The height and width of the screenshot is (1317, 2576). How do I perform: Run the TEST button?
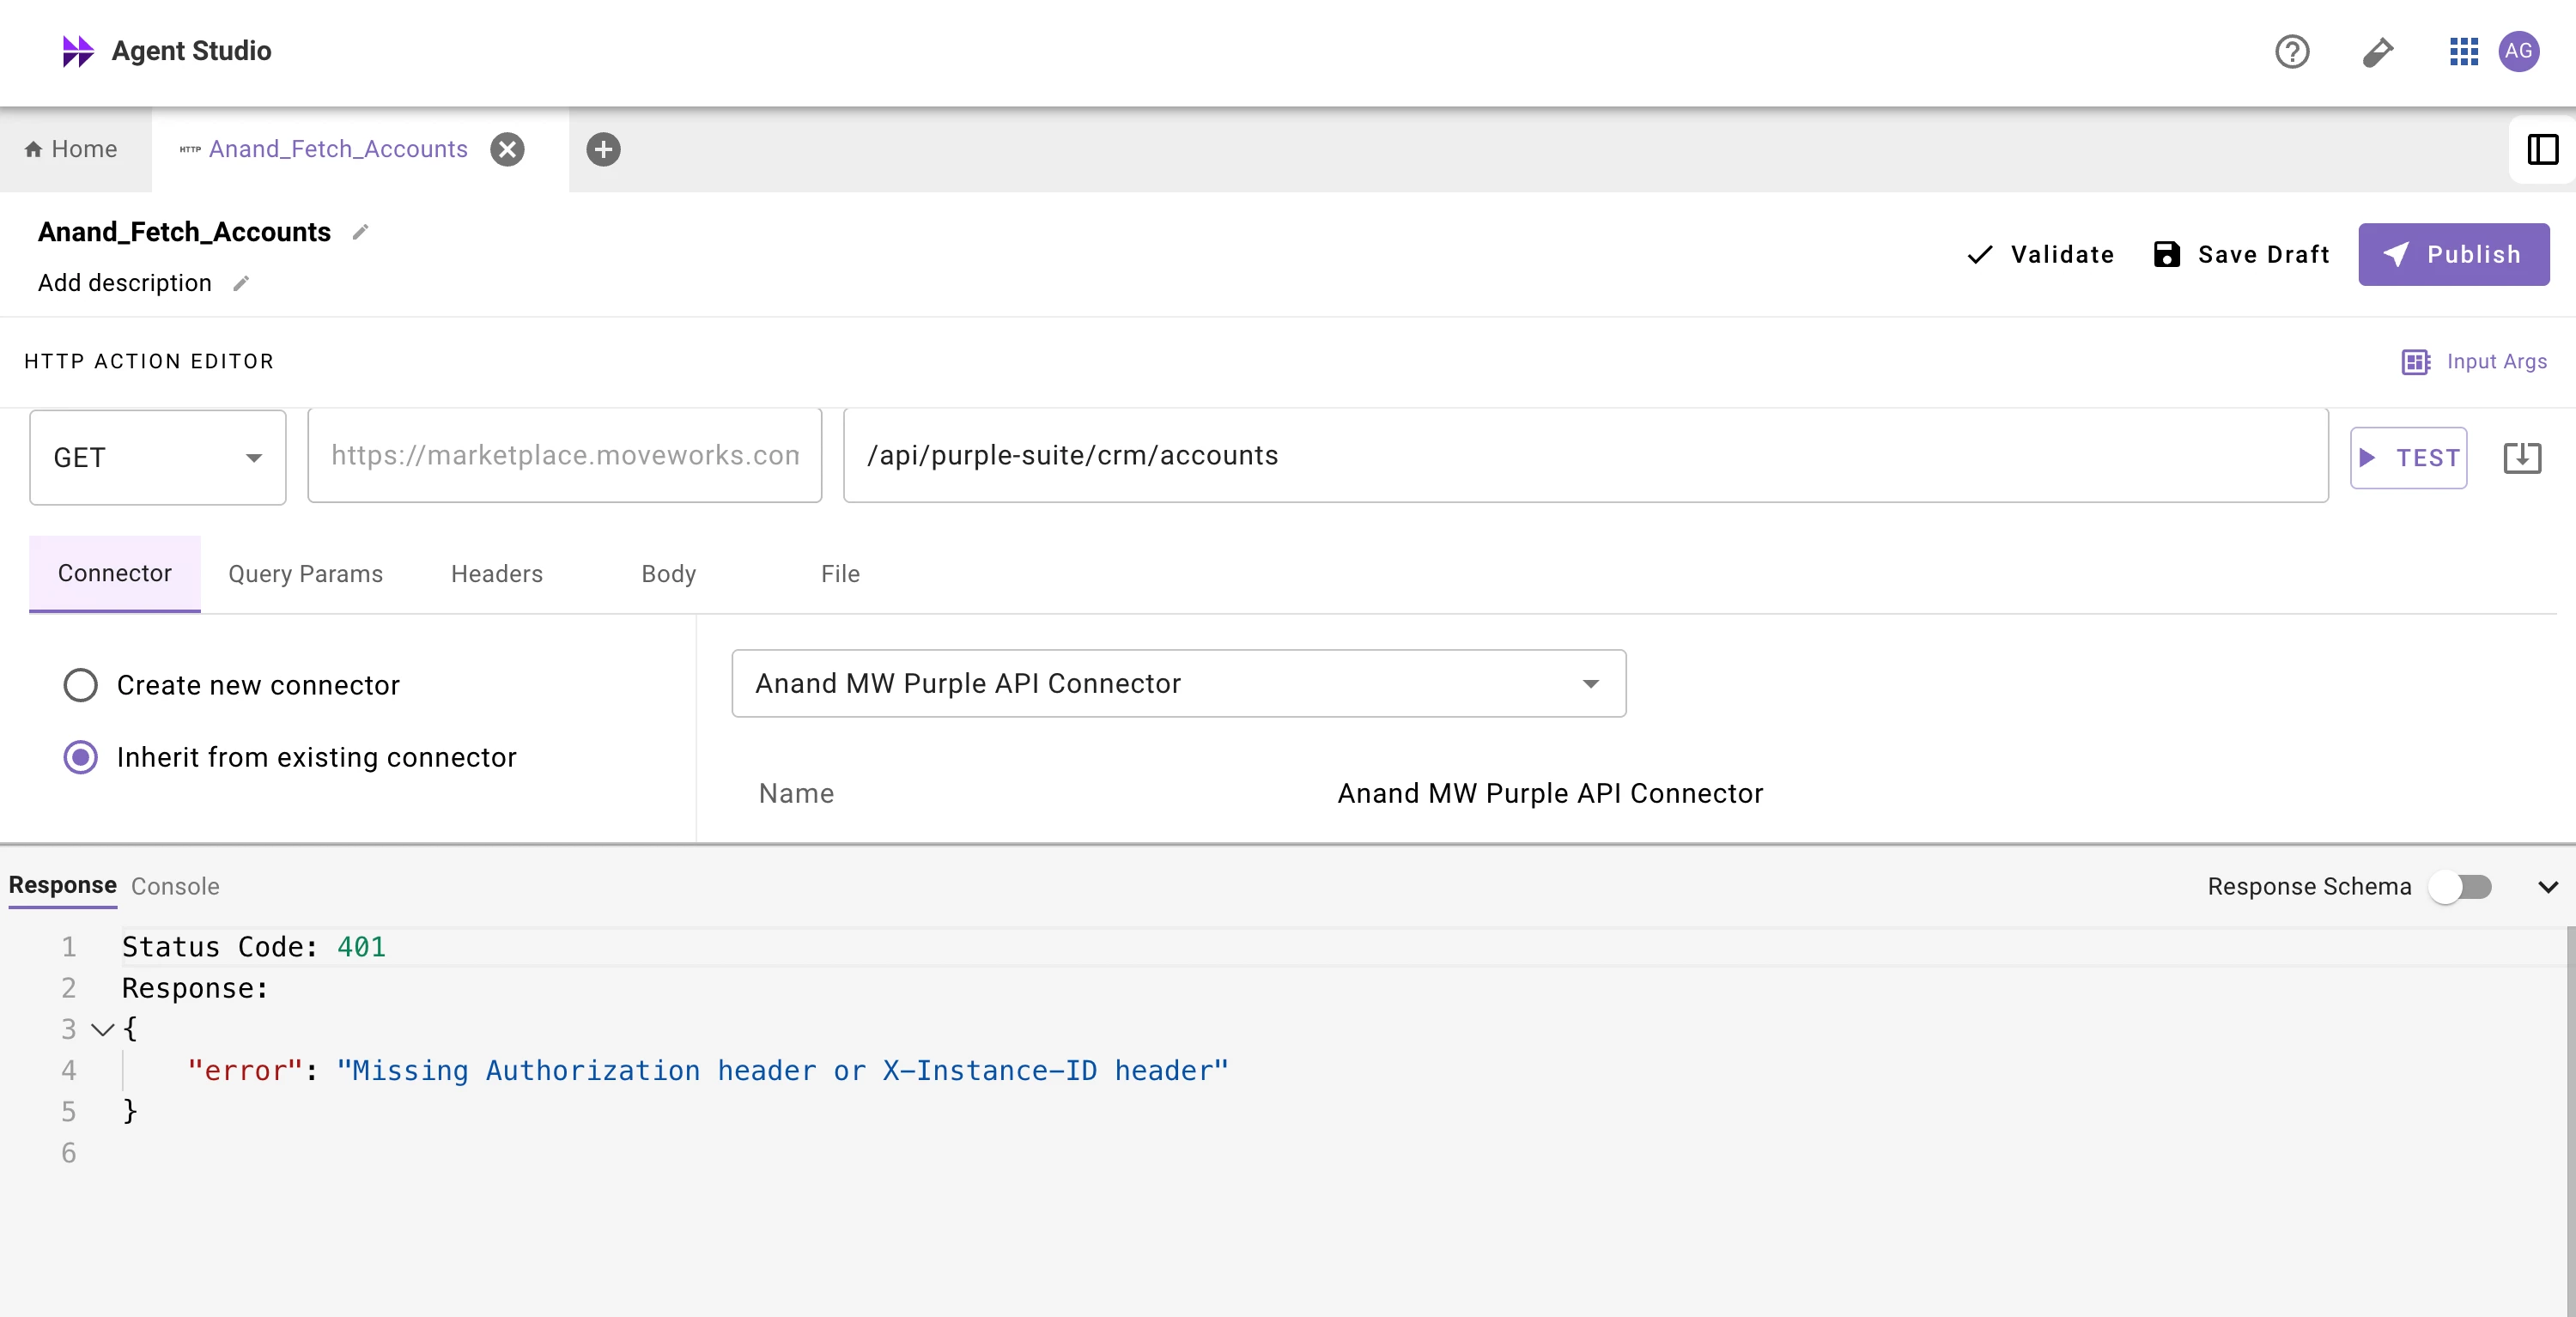pyautogui.click(x=2408, y=457)
